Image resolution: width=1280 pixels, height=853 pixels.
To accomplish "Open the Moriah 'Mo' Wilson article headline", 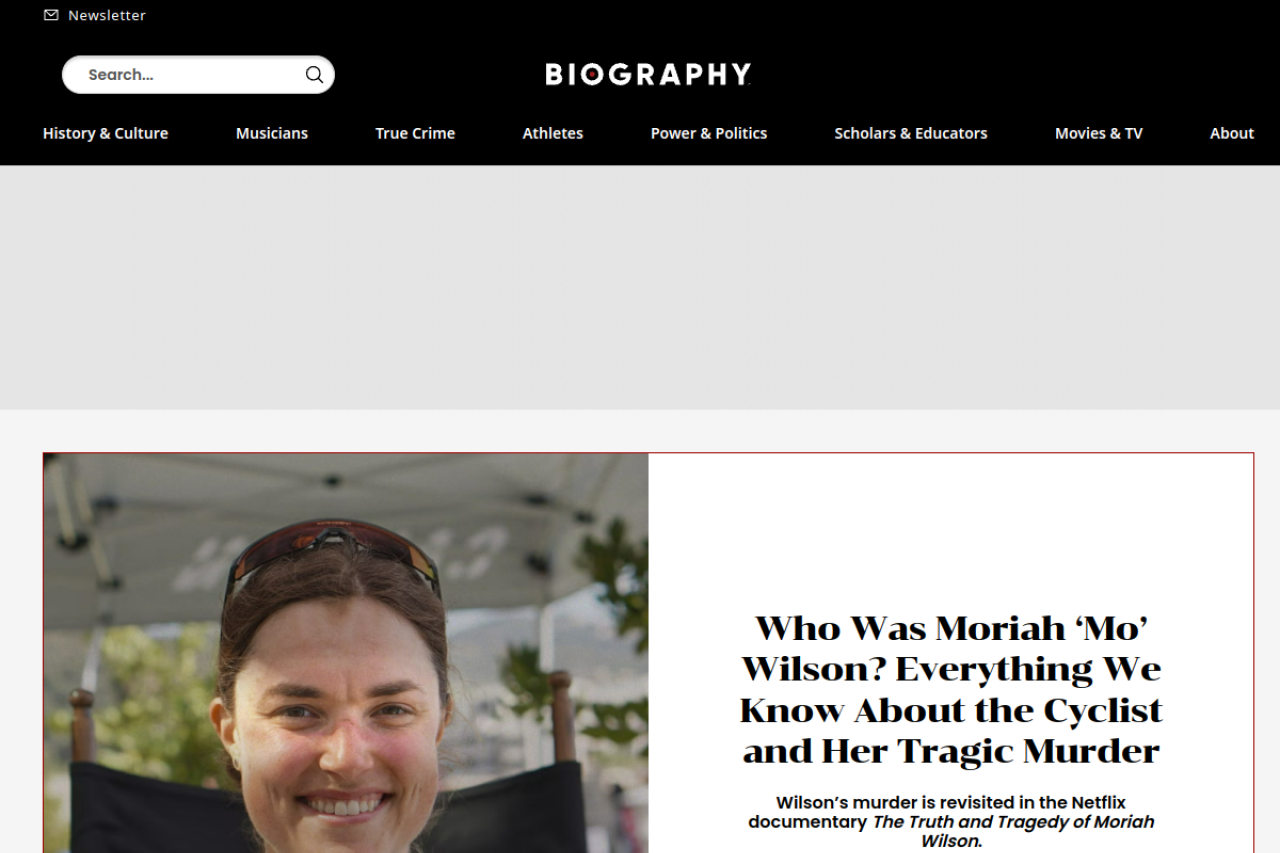I will pyautogui.click(x=951, y=689).
